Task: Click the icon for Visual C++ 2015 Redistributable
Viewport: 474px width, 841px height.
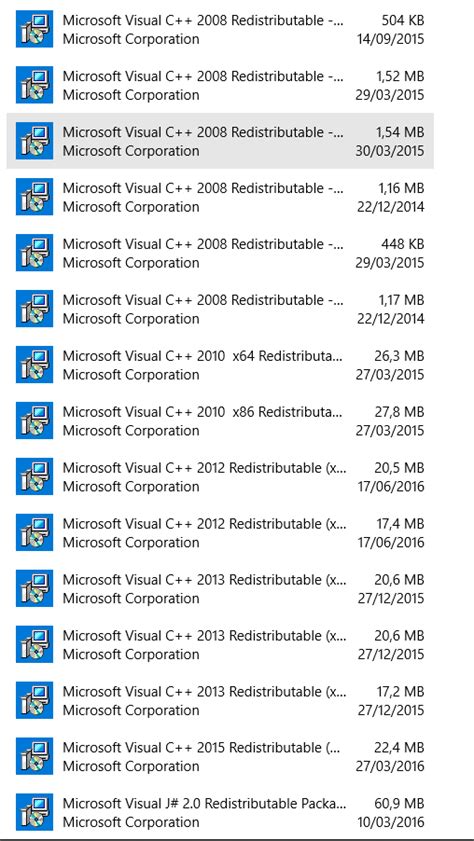Action: [34, 756]
